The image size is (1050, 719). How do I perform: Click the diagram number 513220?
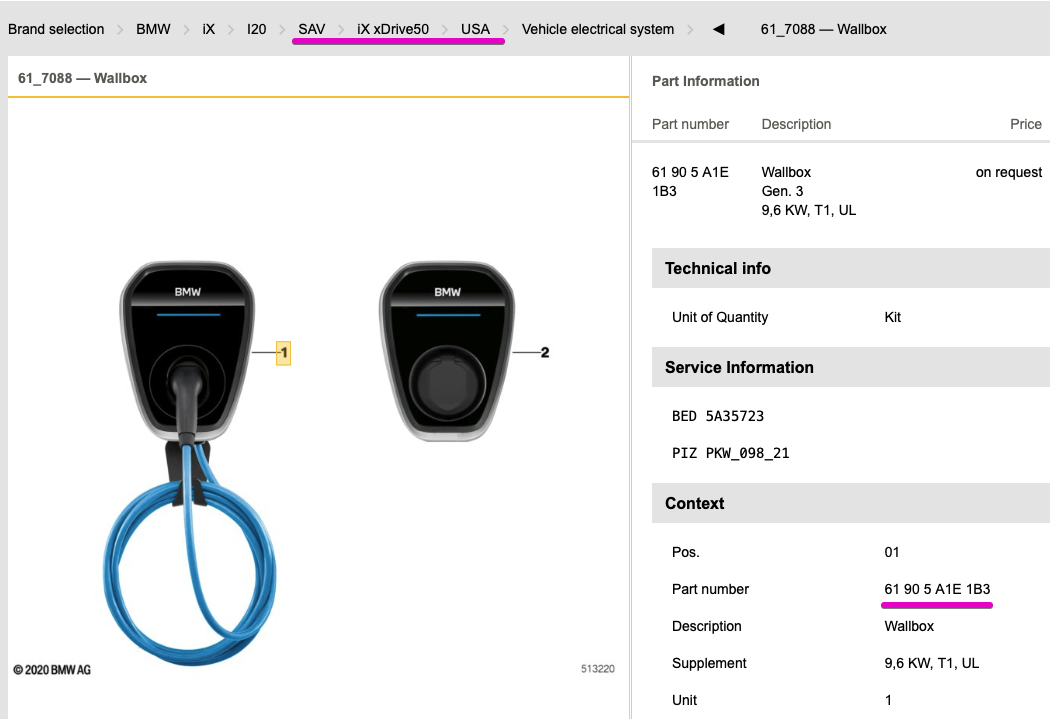[598, 669]
